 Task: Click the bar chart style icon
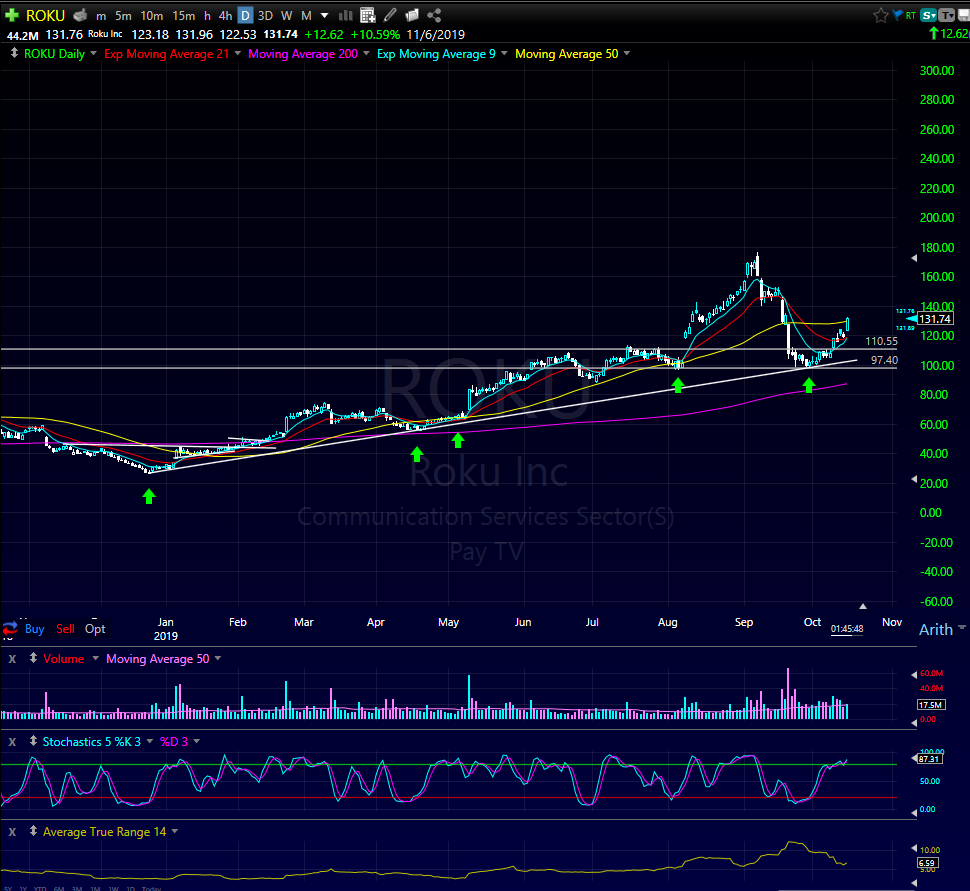[x=346, y=15]
